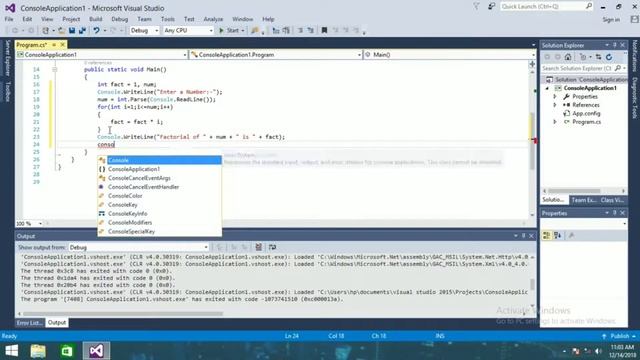
Task: Click the Clear All icon in Output panel
Action: 258,247
